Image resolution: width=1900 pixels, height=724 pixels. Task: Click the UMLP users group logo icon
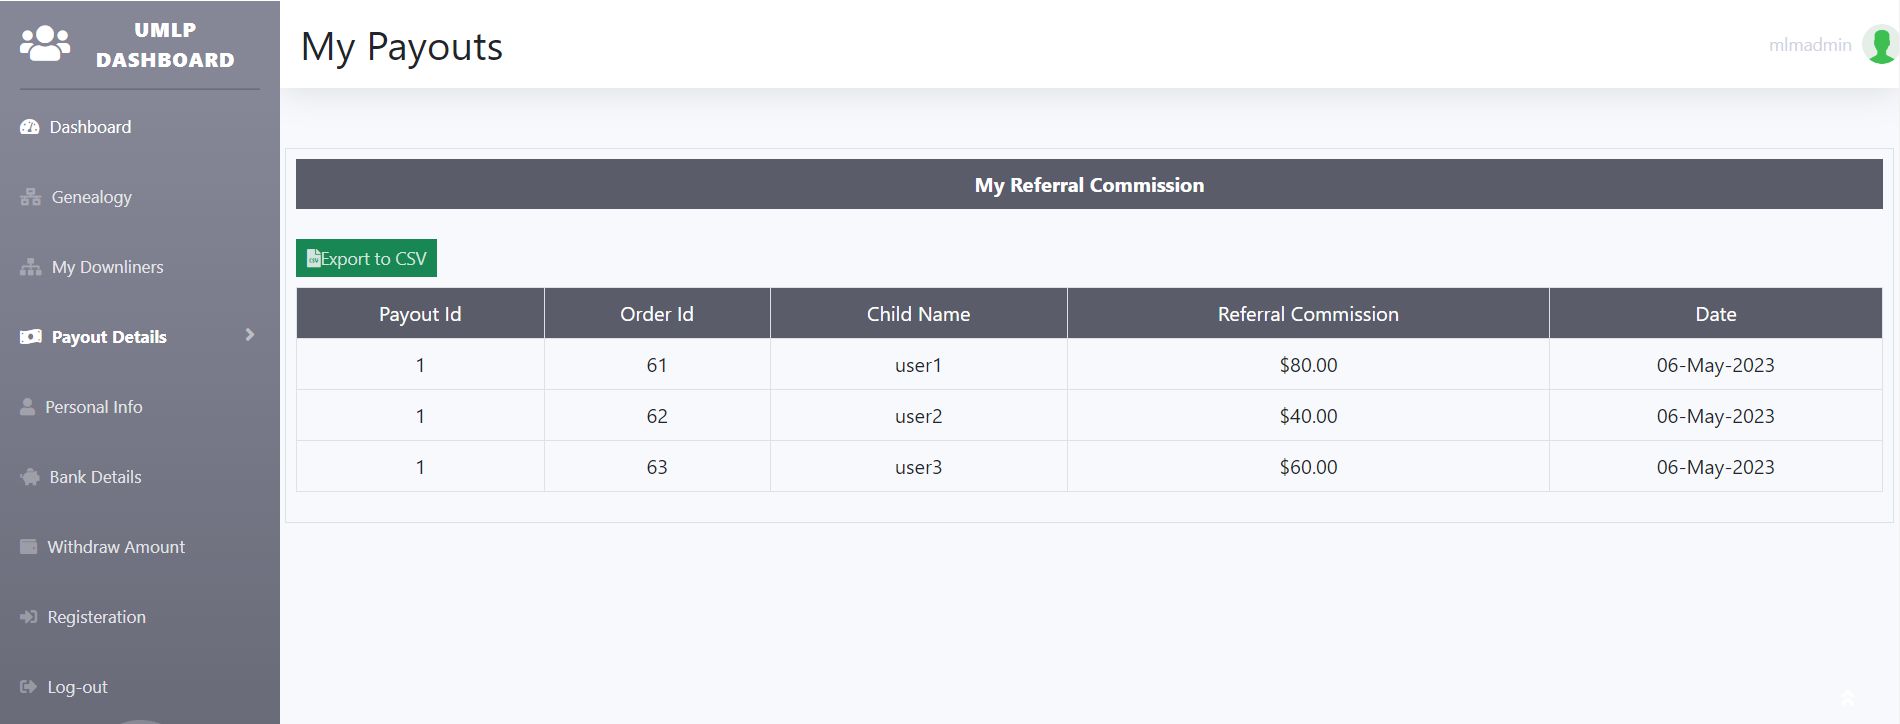[x=45, y=44]
